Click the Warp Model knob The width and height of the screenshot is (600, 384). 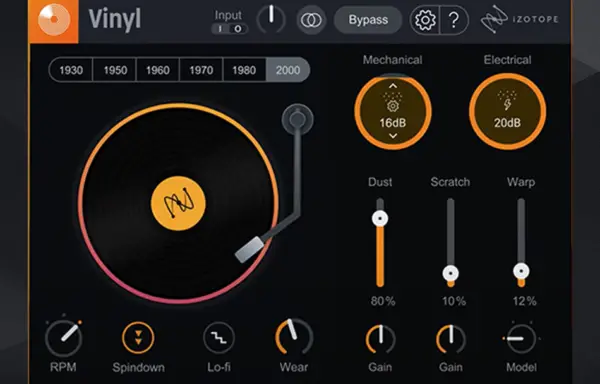[521, 339]
